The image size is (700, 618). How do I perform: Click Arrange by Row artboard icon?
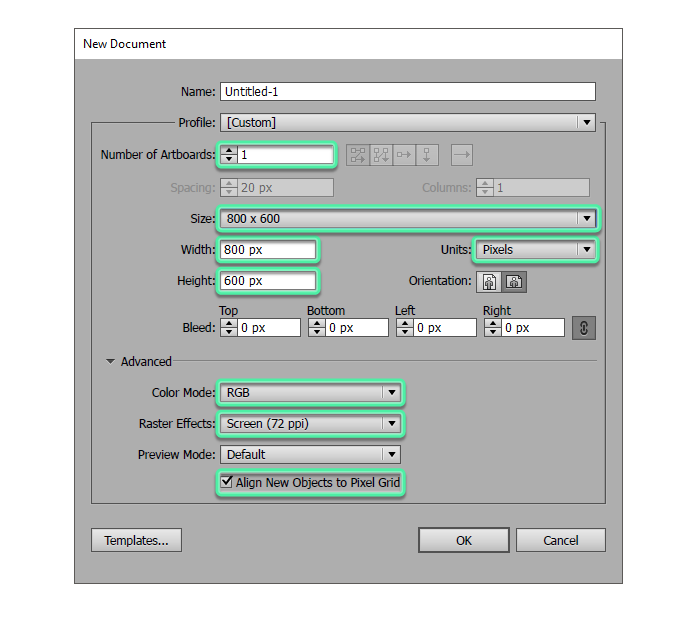coord(404,155)
